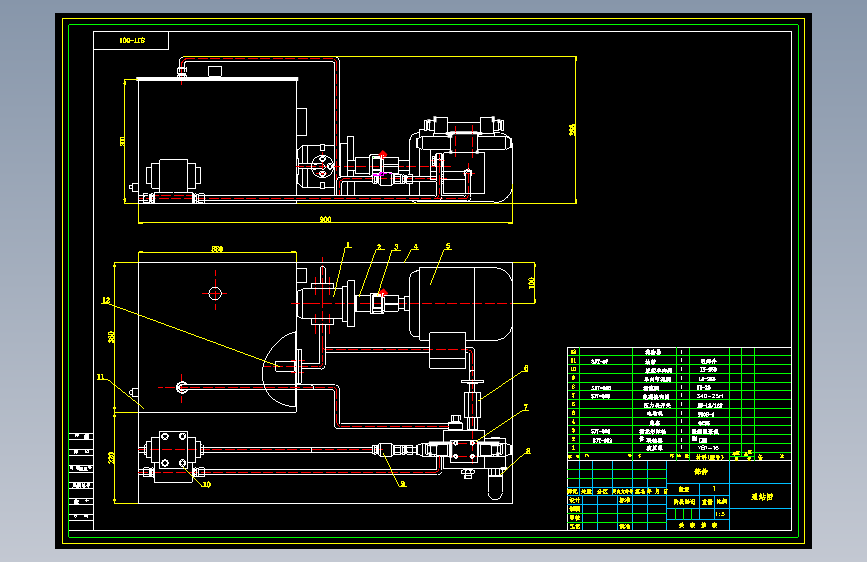The width and height of the screenshot is (867, 562).
Task: Click the 900 overall length dimension
Action: tap(325, 219)
